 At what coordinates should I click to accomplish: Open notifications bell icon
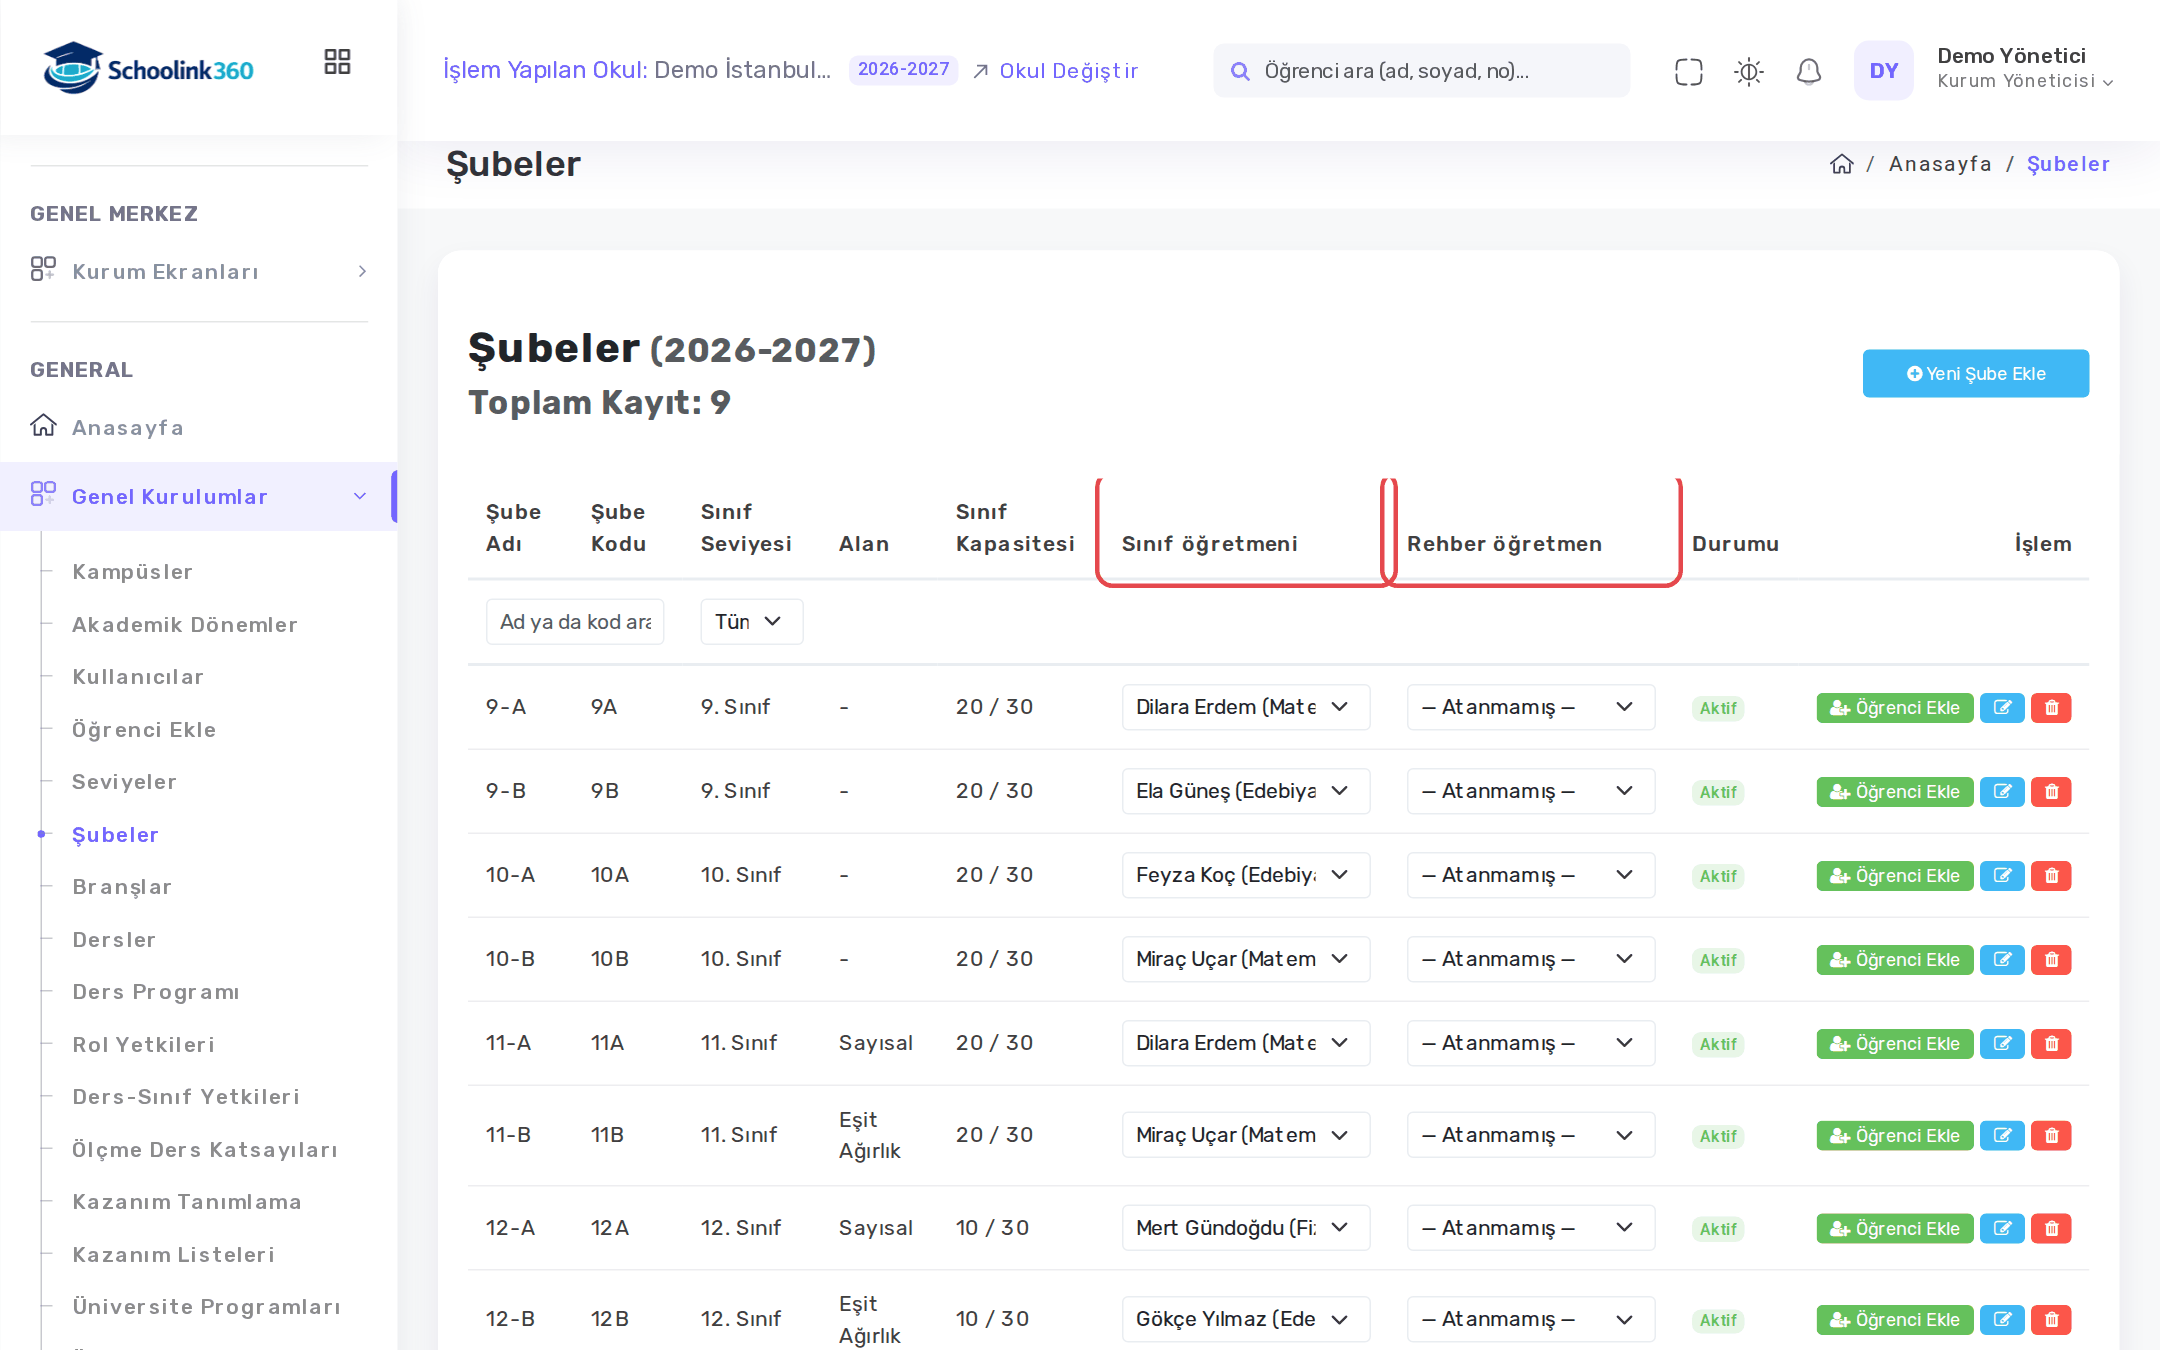[x=1808, y=71]
